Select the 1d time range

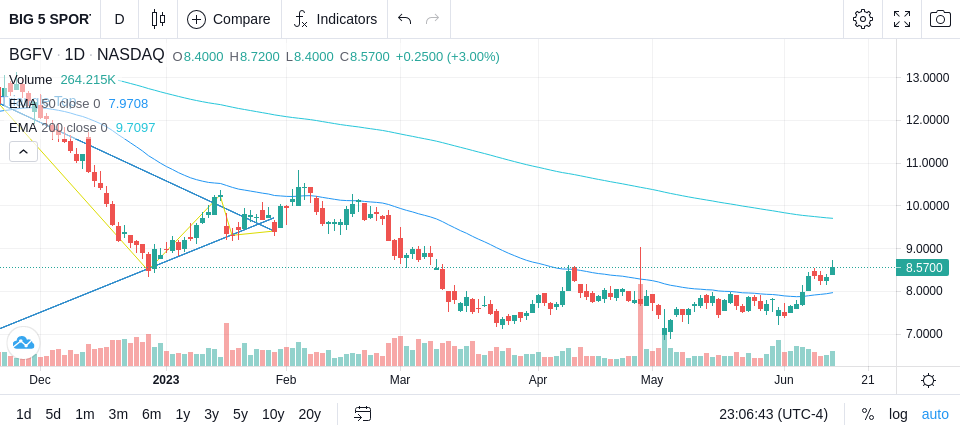(24, 415)
